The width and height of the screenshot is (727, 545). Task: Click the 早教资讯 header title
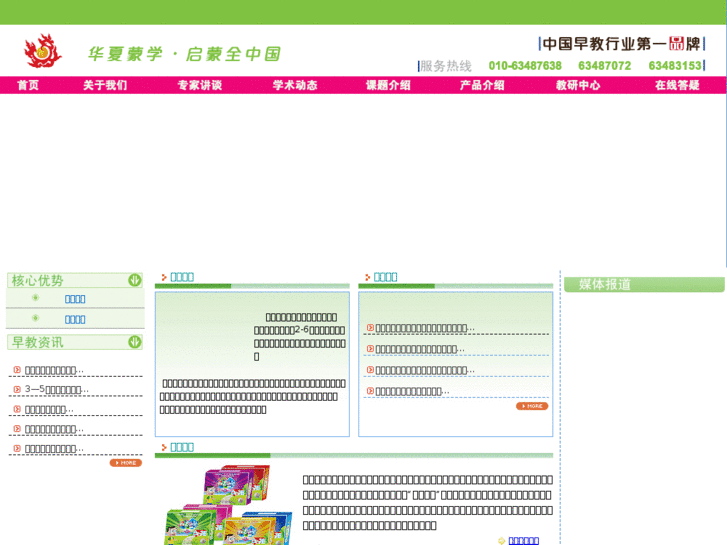(37, 342)
